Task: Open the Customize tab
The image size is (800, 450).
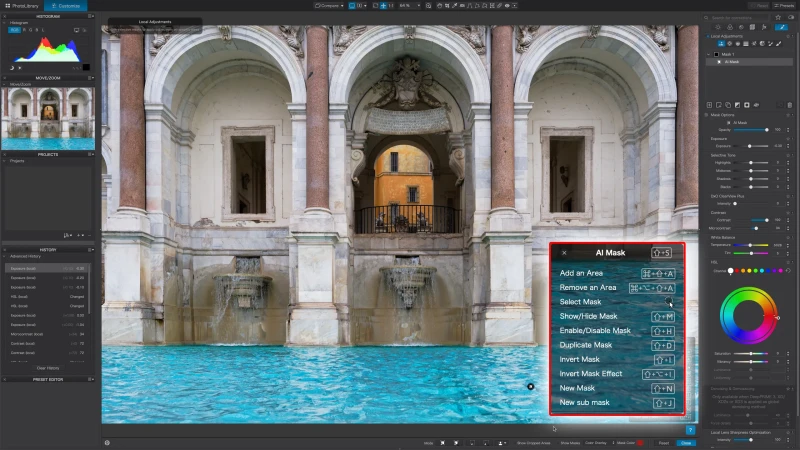Action: (66, 5)
